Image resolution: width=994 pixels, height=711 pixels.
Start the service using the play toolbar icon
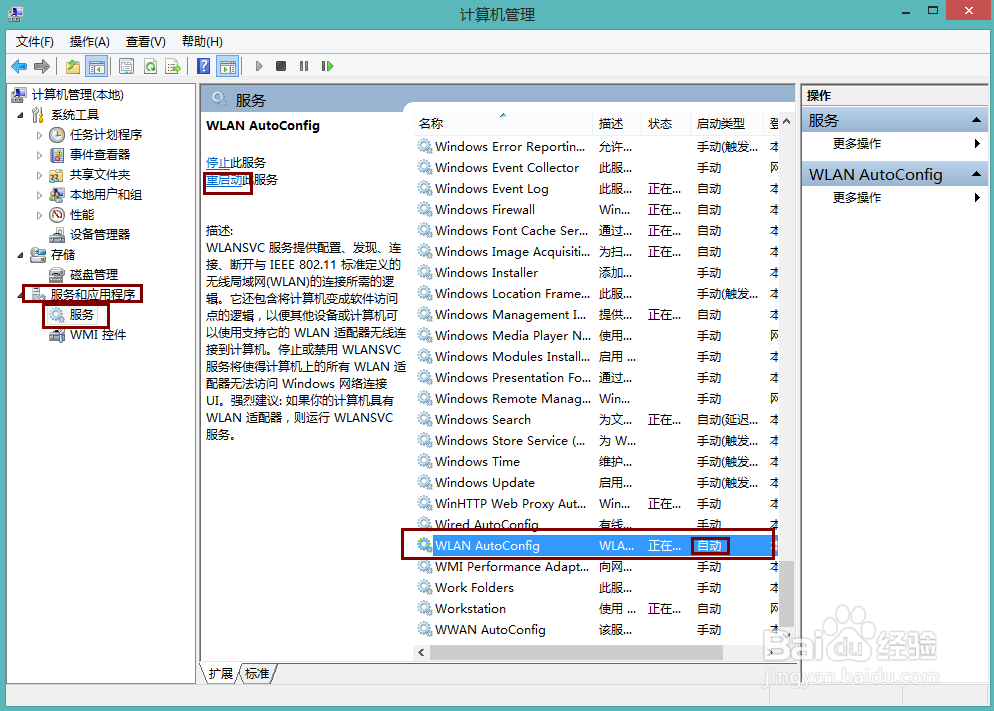(x=258, y=66)
